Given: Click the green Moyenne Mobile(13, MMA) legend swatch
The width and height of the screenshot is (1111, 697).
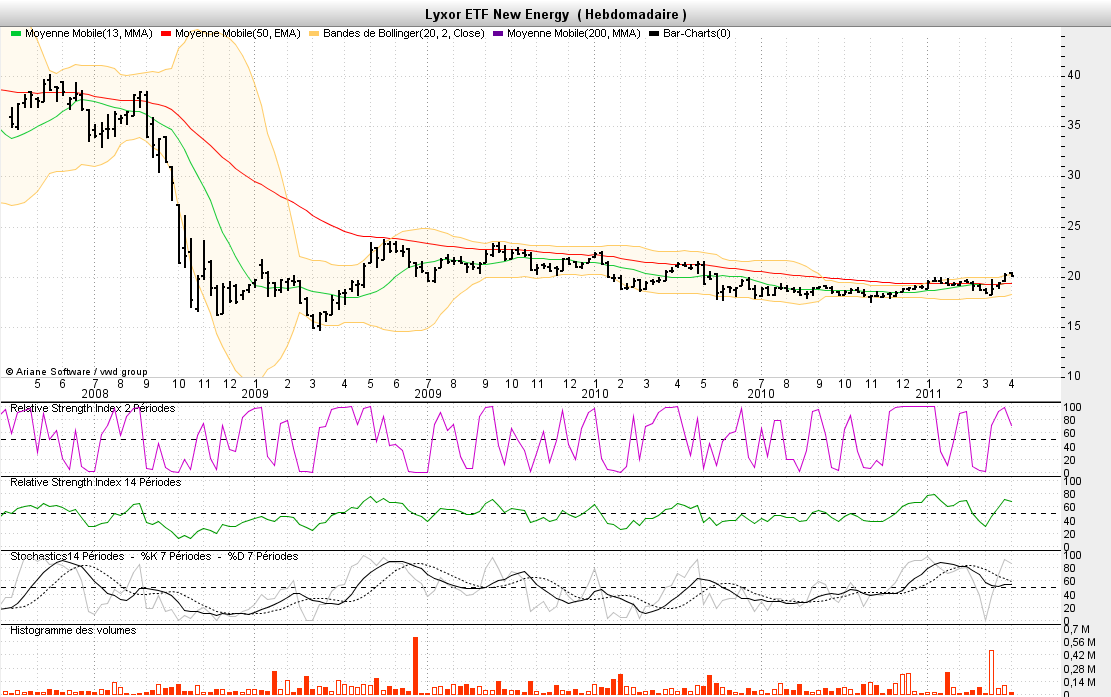Looking at the screenshot, I should pyautogui.click(x=16, y=33).
